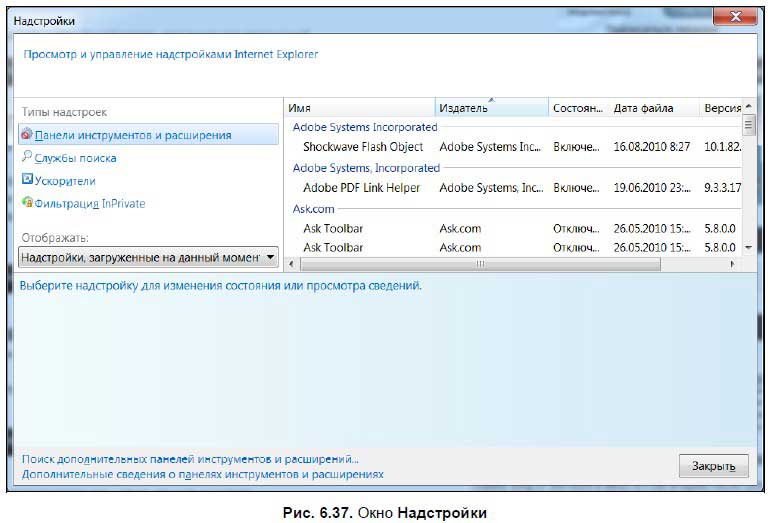Open the learn more about toolbars link
The image size is (770, 523).
[x=203, y=475]
